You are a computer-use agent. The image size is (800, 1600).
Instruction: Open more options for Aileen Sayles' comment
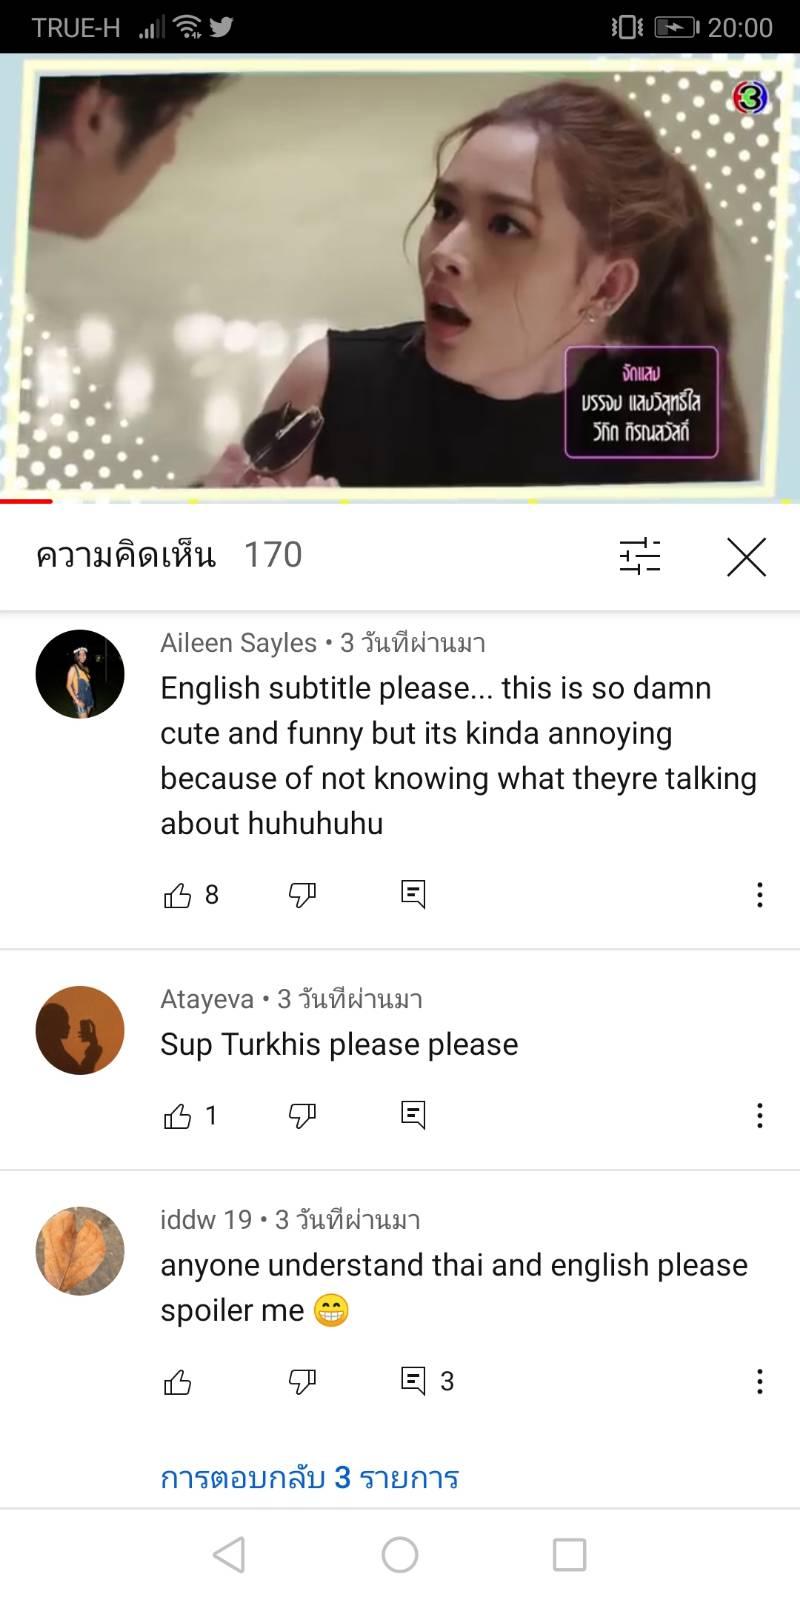tap(760, 894)
